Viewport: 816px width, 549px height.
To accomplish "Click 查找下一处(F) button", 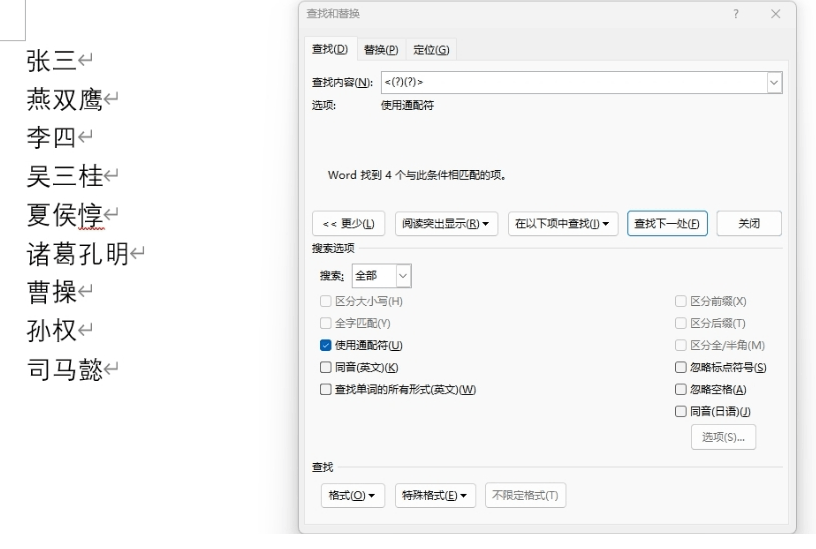I will [x=667, y=224].
